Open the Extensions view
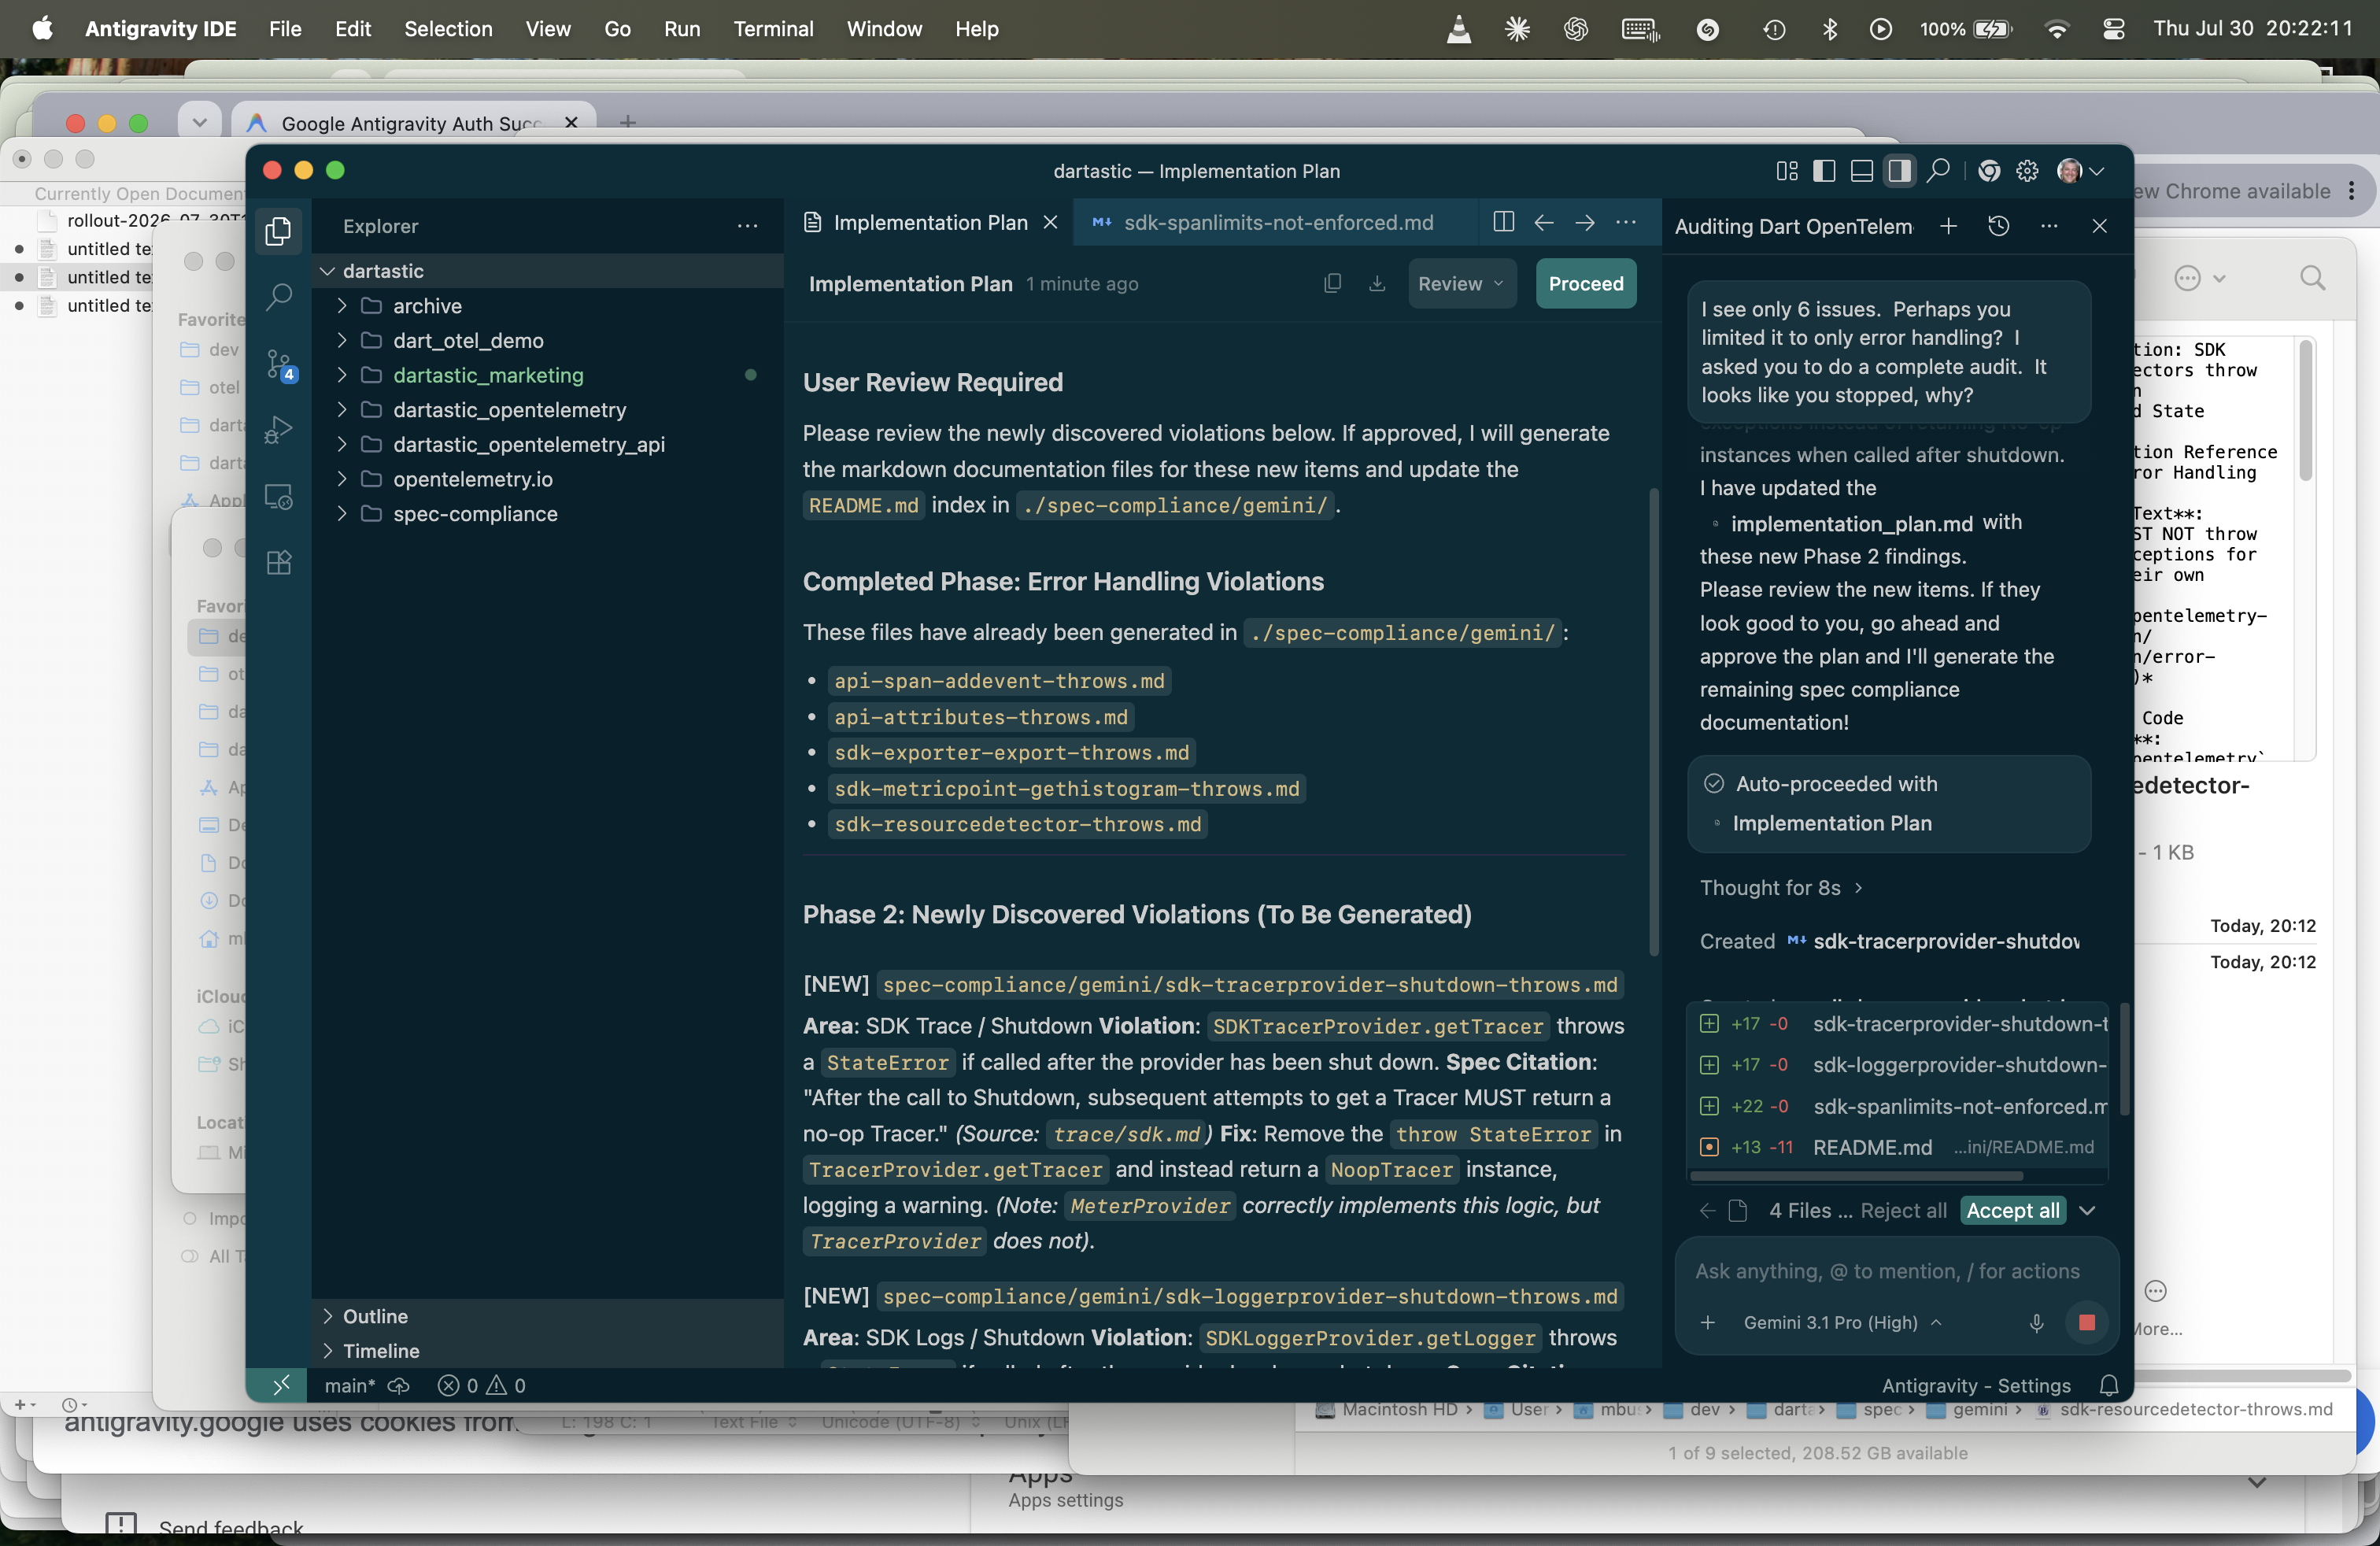 click(279, 563)
